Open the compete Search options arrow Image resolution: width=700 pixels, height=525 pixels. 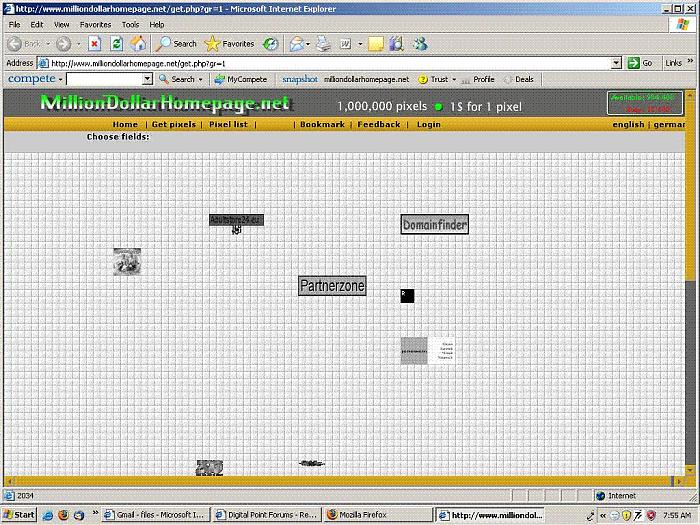(x=200, y=79)
